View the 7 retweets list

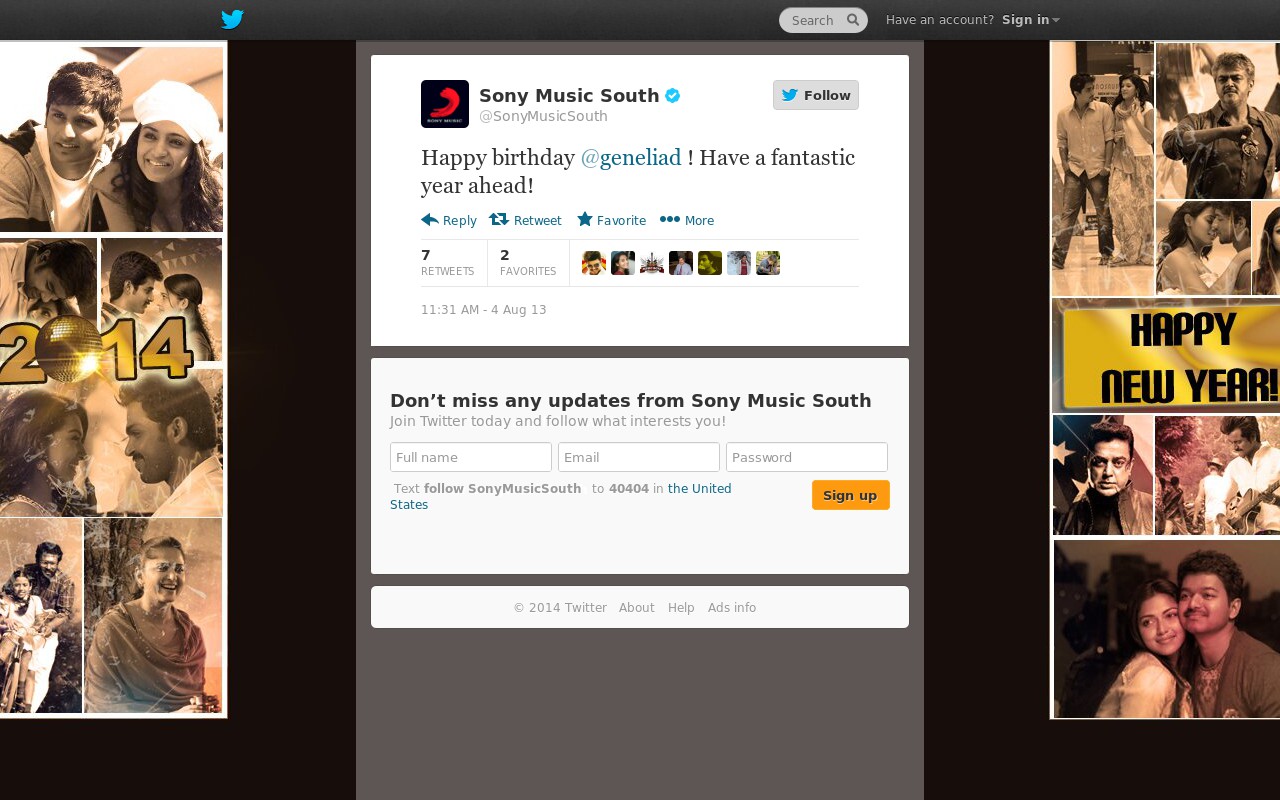coord(448,262)
